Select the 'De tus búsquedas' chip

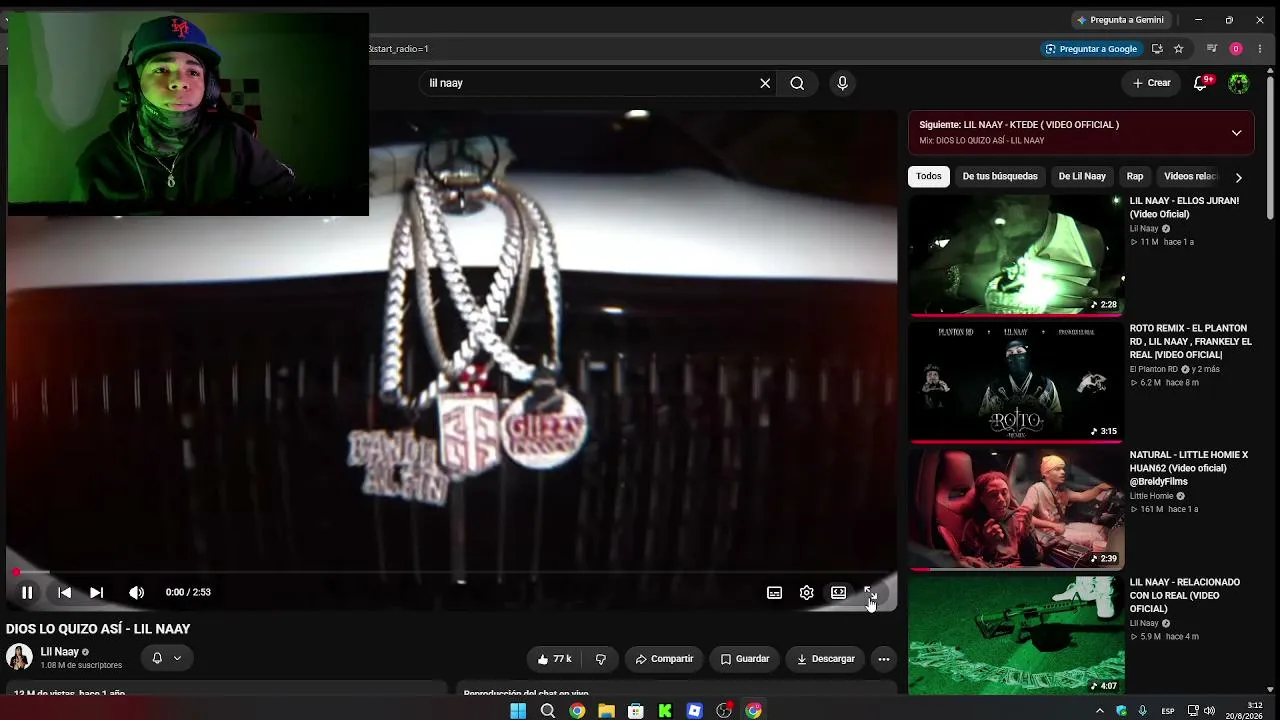coord(1000,176)
